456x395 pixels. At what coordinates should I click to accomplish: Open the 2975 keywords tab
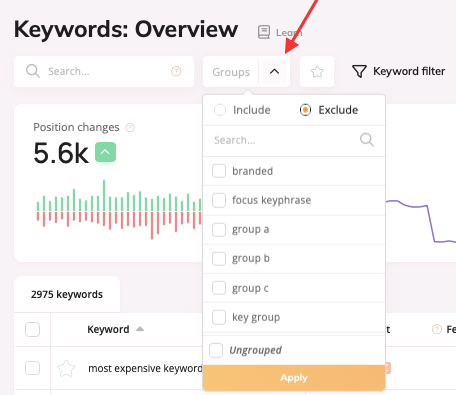coord(67,294)
